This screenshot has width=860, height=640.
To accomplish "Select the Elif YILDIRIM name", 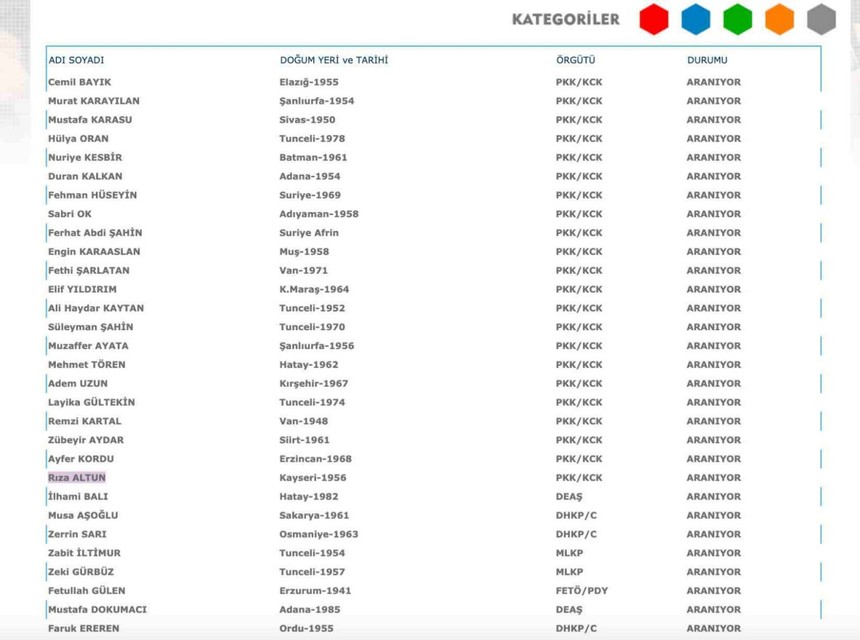I will click(82, 289).
